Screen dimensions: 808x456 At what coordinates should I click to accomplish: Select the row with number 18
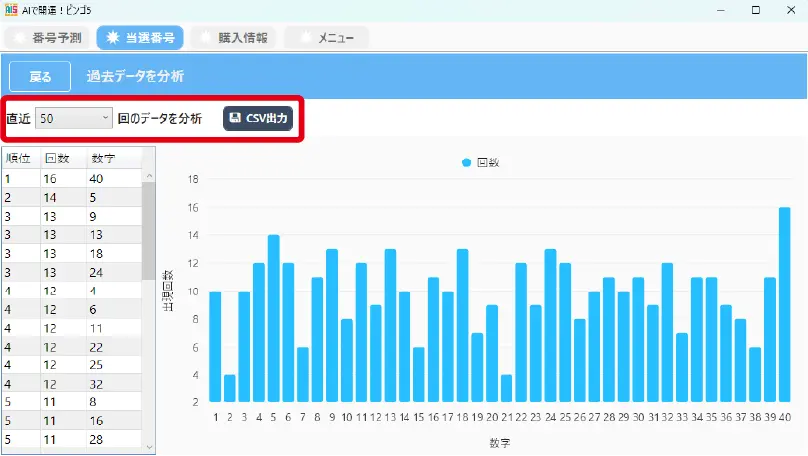72,254
